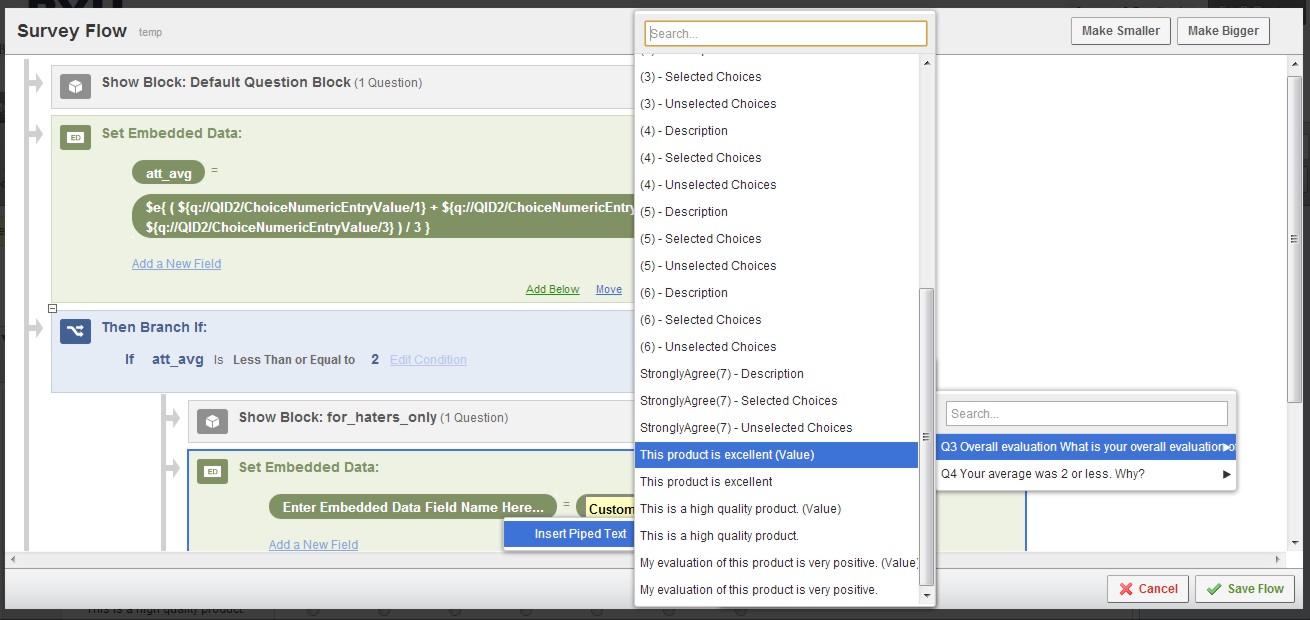Screen dimensions: 1310x620
Task: Click the dropdown list scroll down arrow
Action: [x=926, y=596]
